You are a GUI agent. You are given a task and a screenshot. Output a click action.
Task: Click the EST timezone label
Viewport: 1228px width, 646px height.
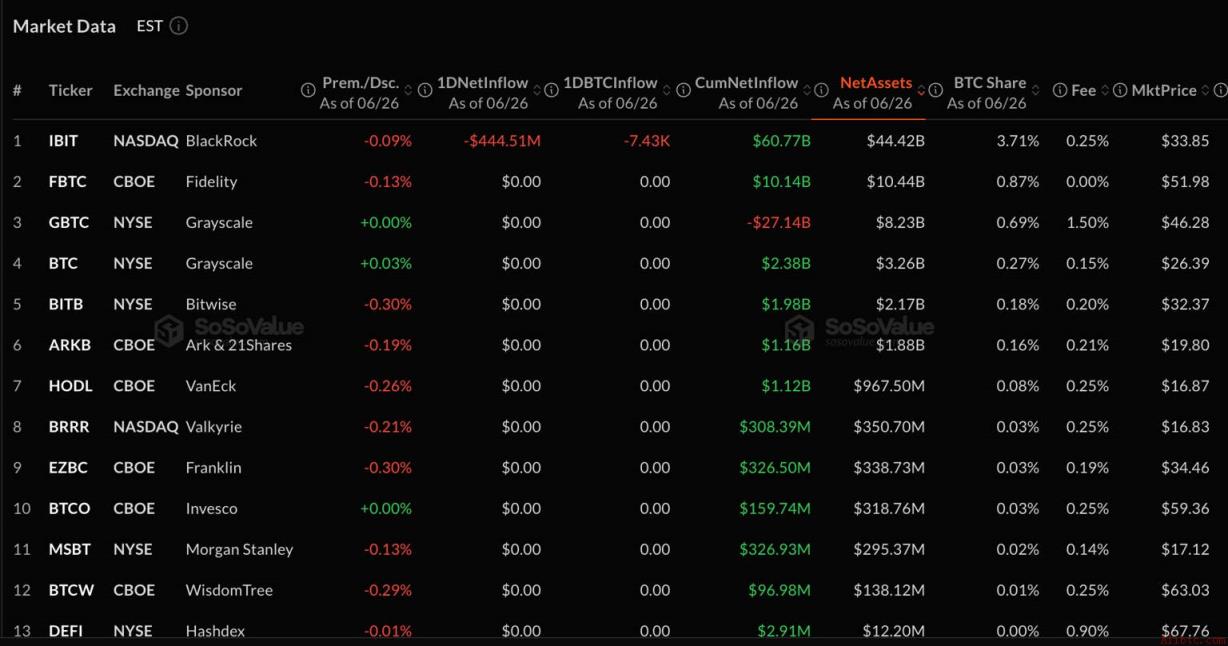[149, 26]
